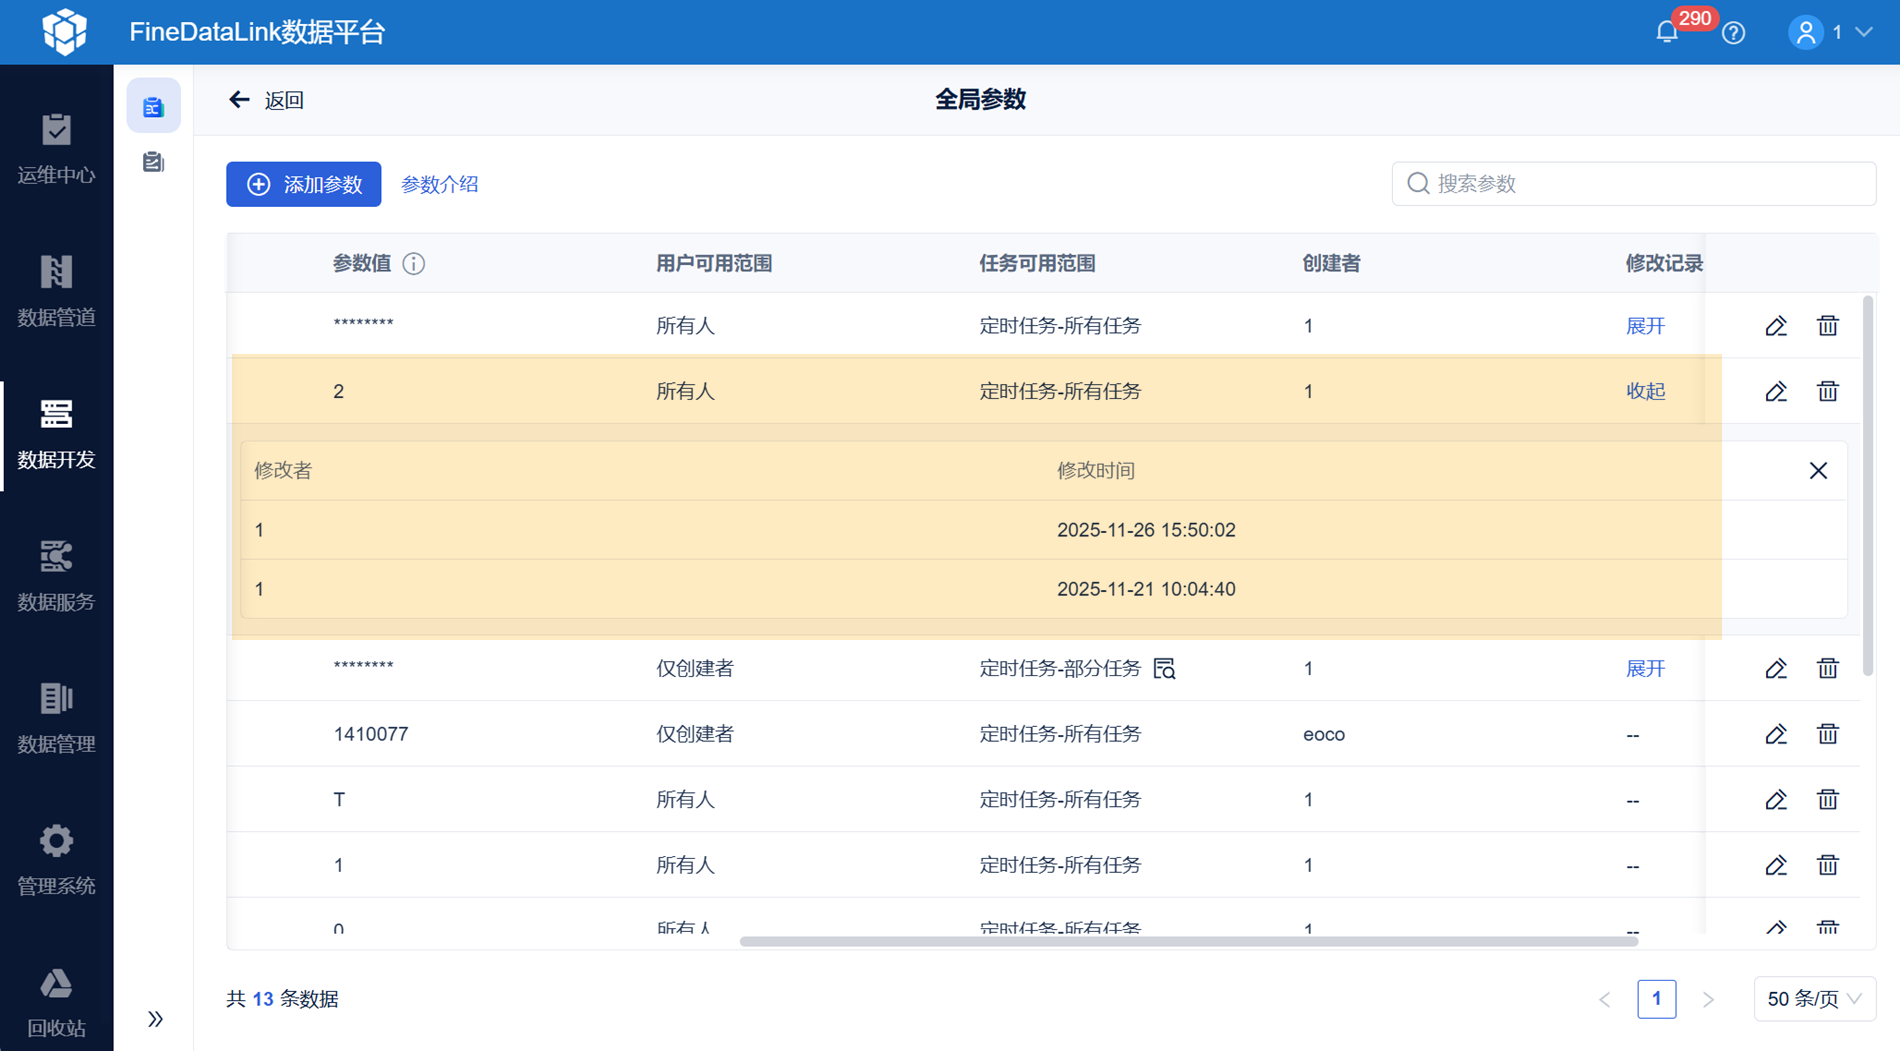Open 数据管道 in the sidebar

pos(56,292)
